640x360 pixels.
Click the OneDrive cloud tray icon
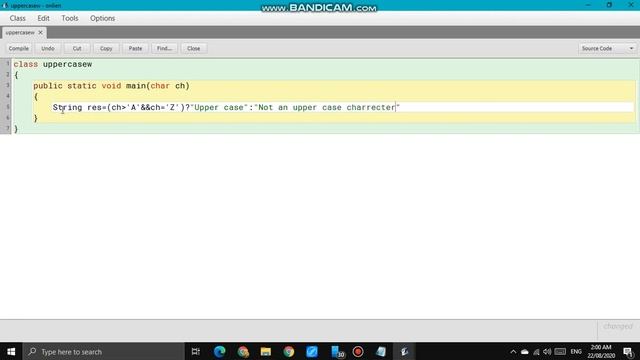[x=524, y=352]
